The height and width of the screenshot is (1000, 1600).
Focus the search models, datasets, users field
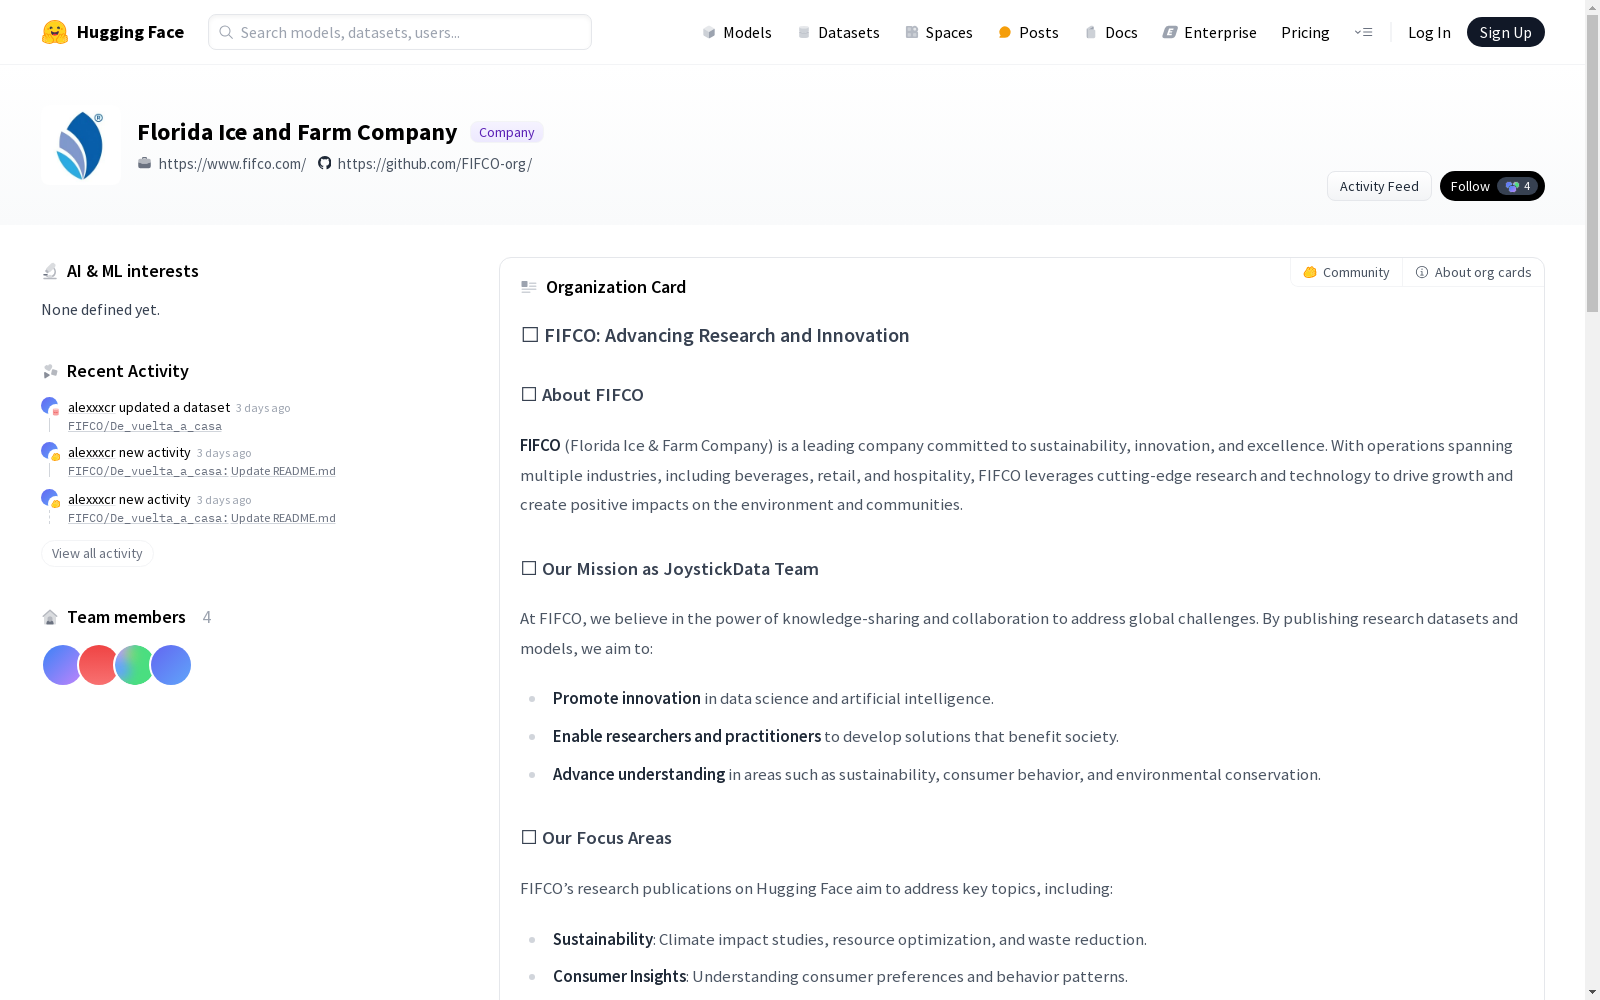point(400,32)
